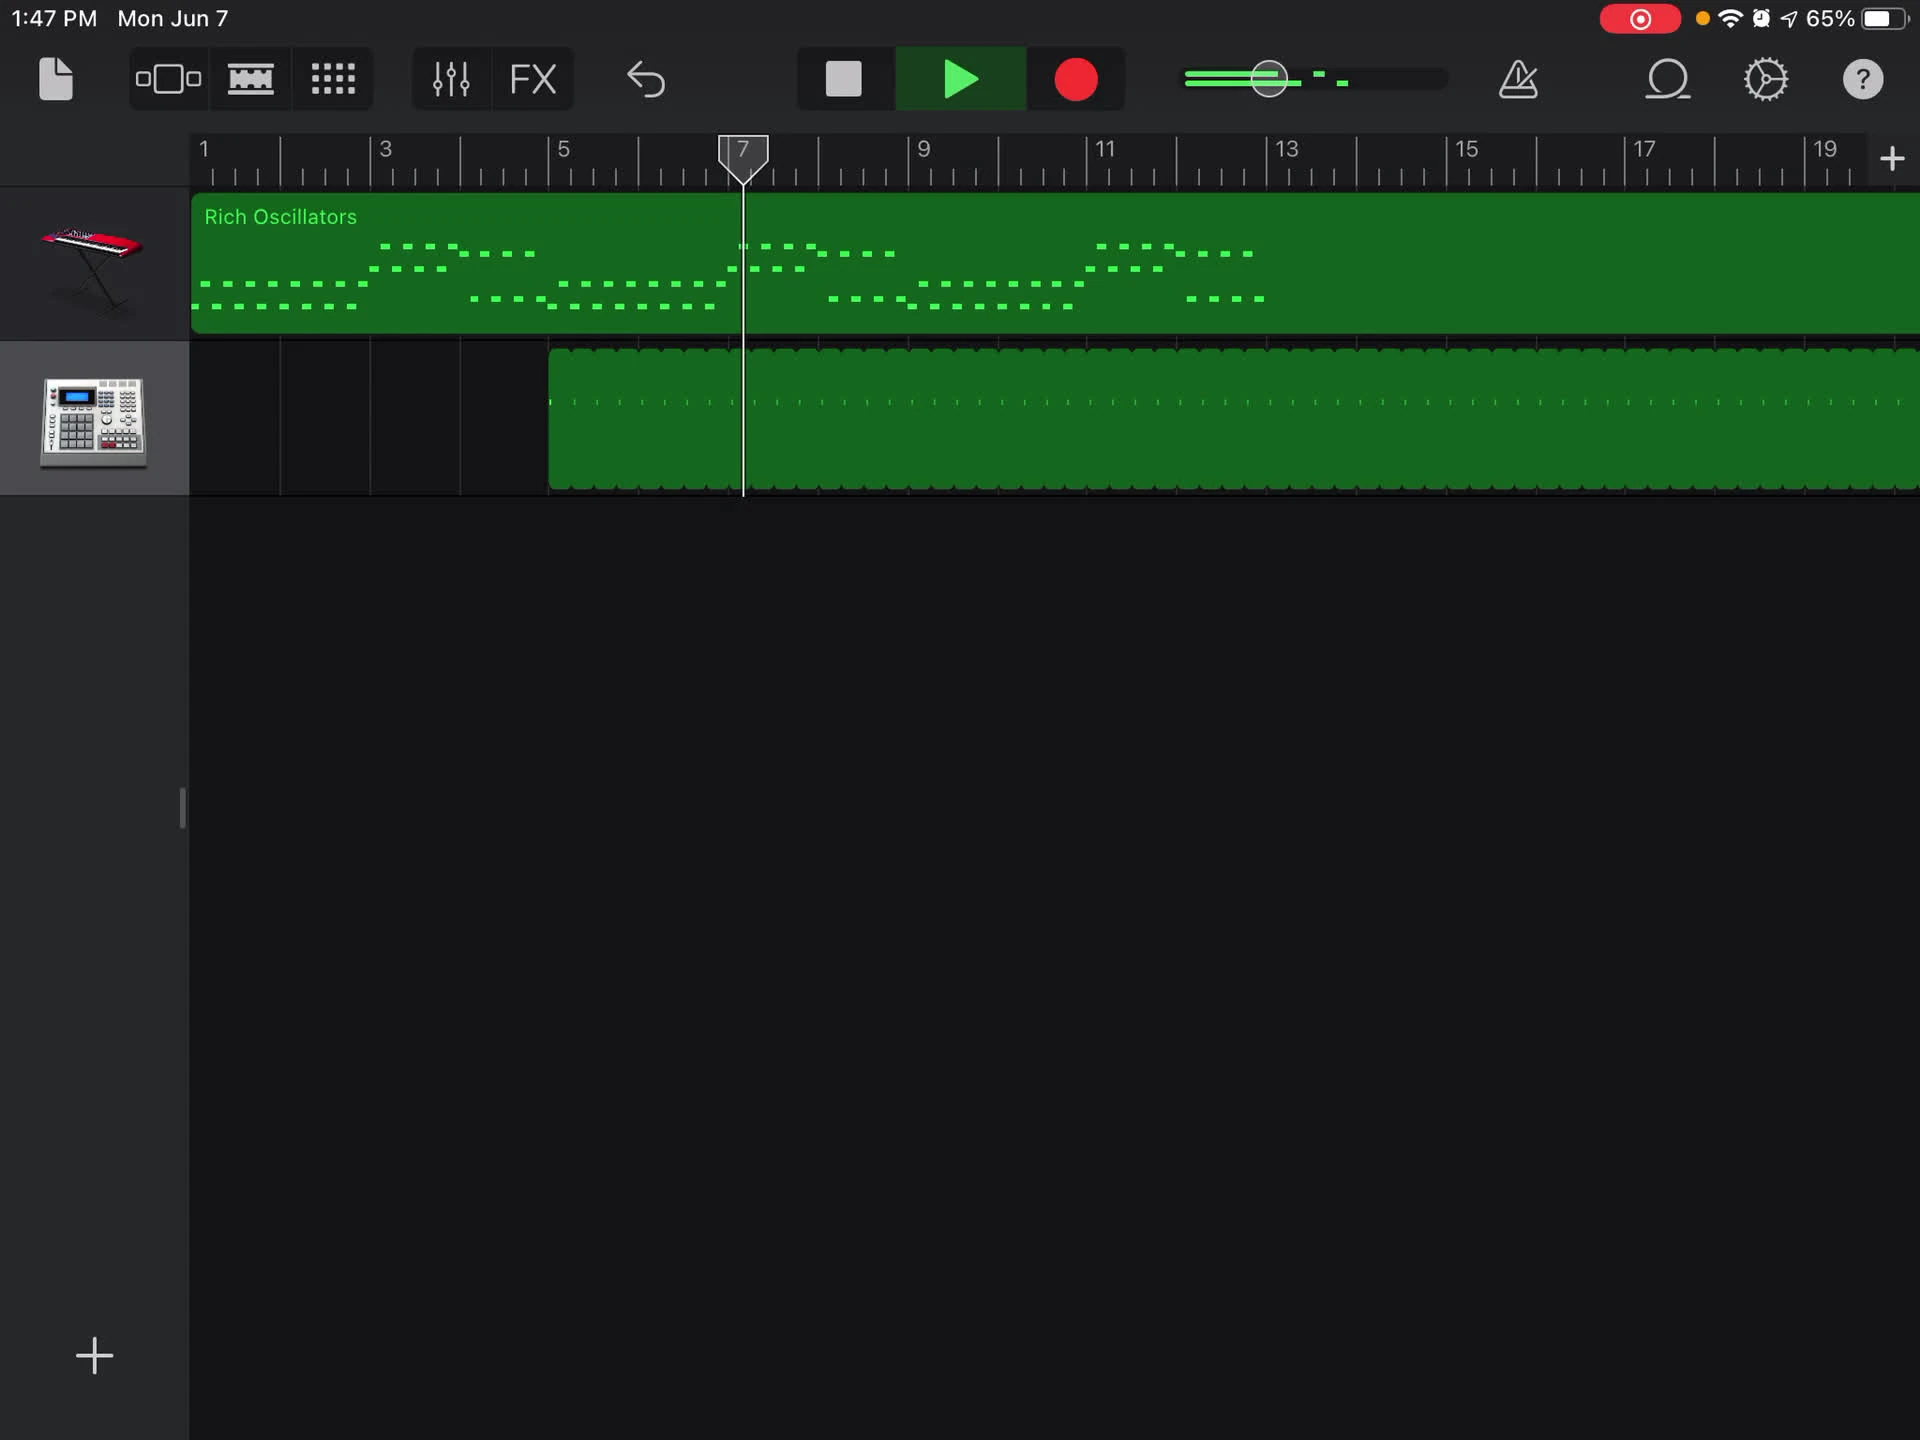
Task: Start playback with the play button
Action: click(958, 79)
